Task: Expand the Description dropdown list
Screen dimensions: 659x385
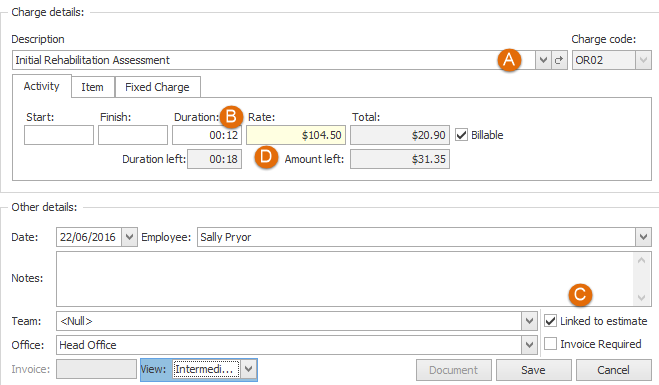Action: 543,60
